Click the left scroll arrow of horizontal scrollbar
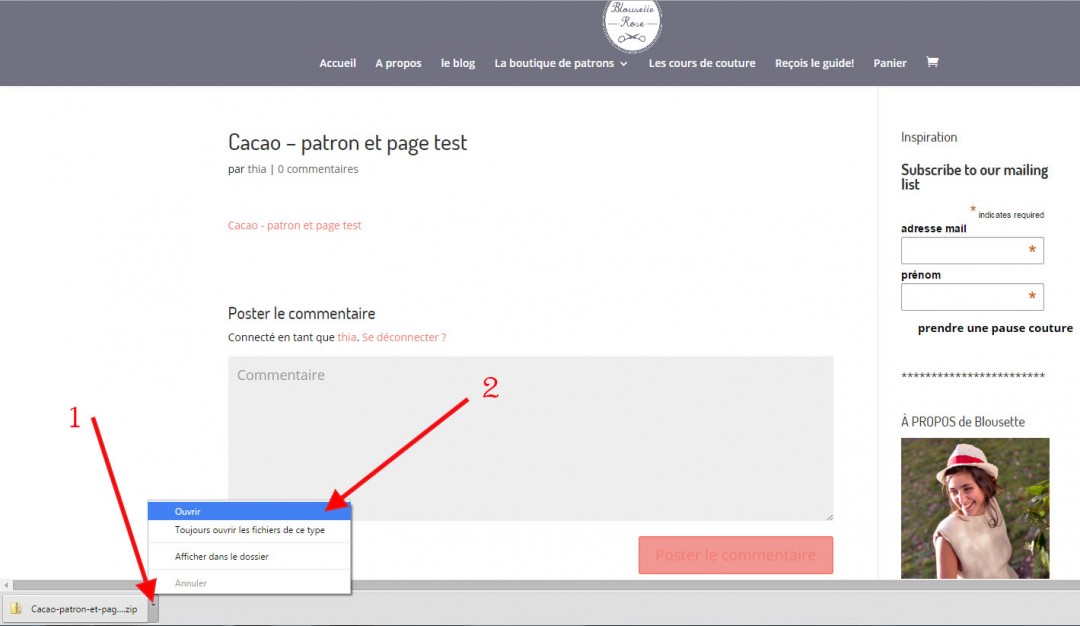Image resolution: width=1080 pixels, height=626 pixels. 6,585
